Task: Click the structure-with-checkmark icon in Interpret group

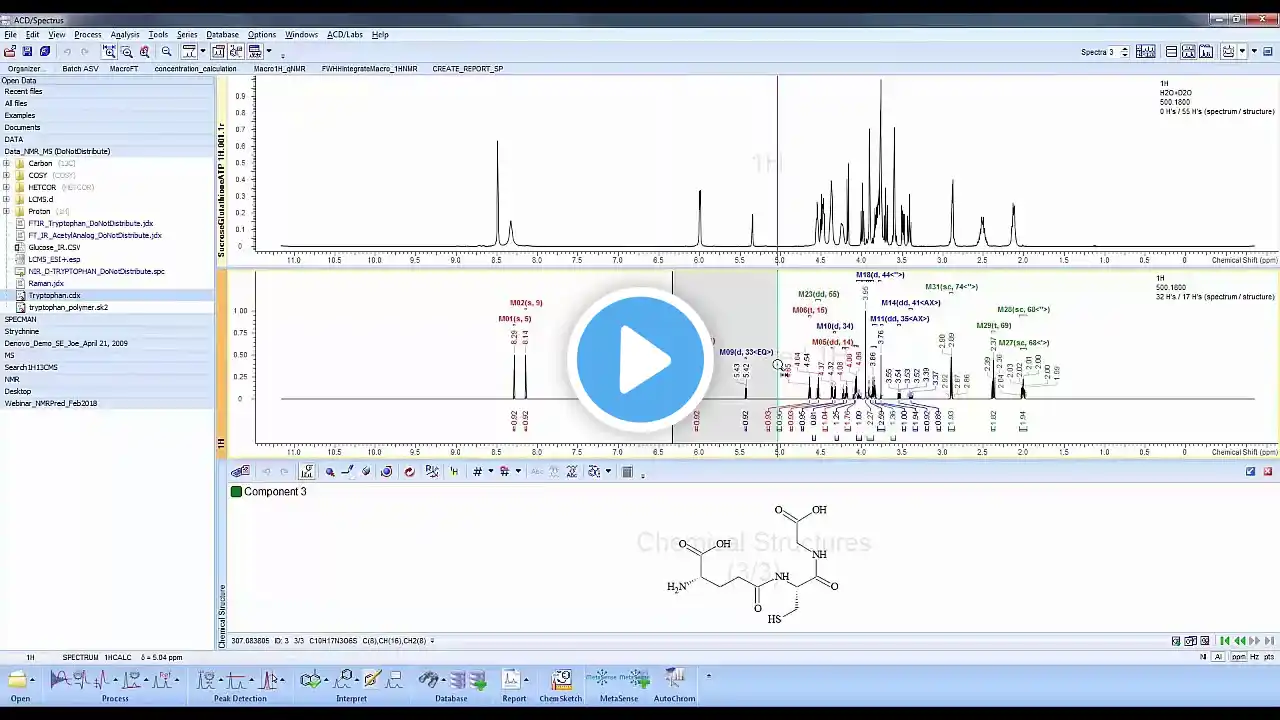Action: (x=311, y=680)
